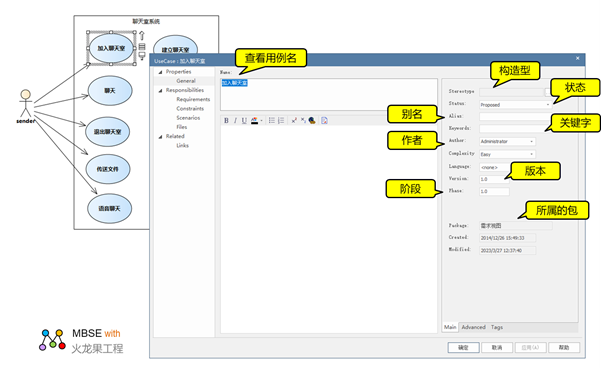Image resolution: width=601 pixels, height=368 pixels.
Task: Select the sender actor figure
Action: click(x=26, y=104)
